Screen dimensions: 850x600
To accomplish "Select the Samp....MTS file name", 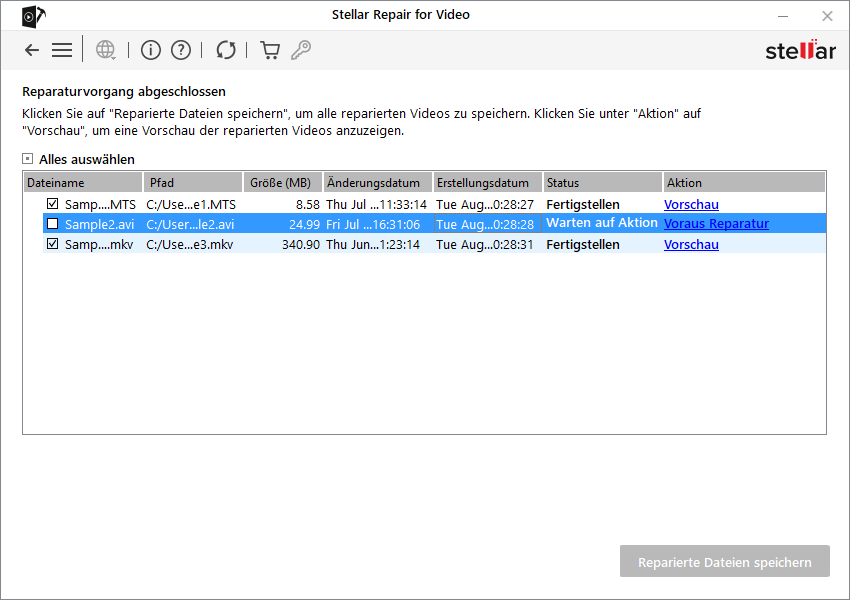I will coord(100,204).
